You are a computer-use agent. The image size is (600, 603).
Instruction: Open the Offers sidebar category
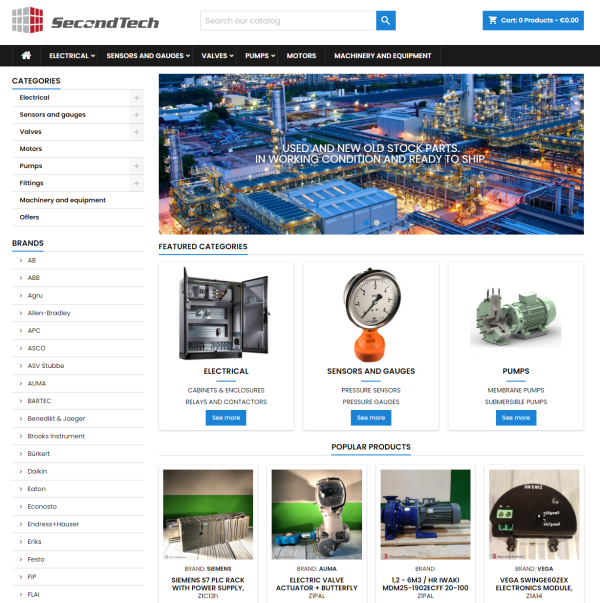pos(29,217)
